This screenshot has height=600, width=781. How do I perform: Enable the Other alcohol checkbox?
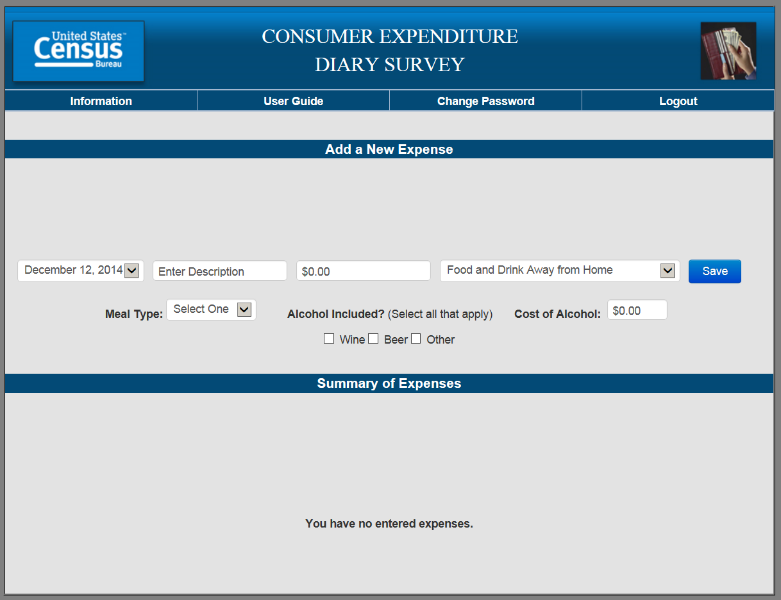(x=416, y=339)
